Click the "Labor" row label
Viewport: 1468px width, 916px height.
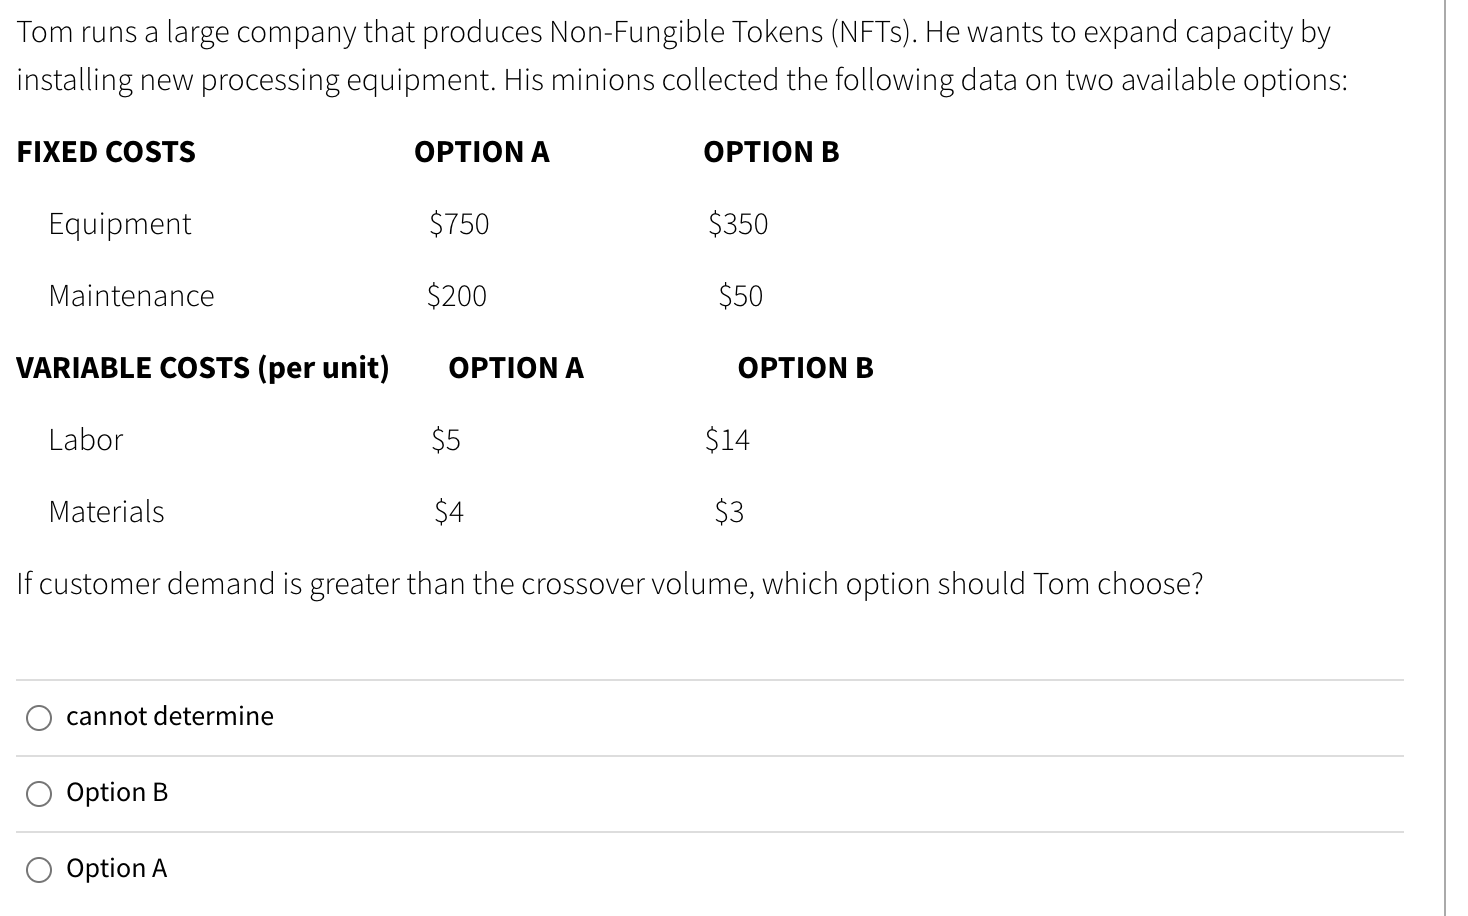click(86, 440)
